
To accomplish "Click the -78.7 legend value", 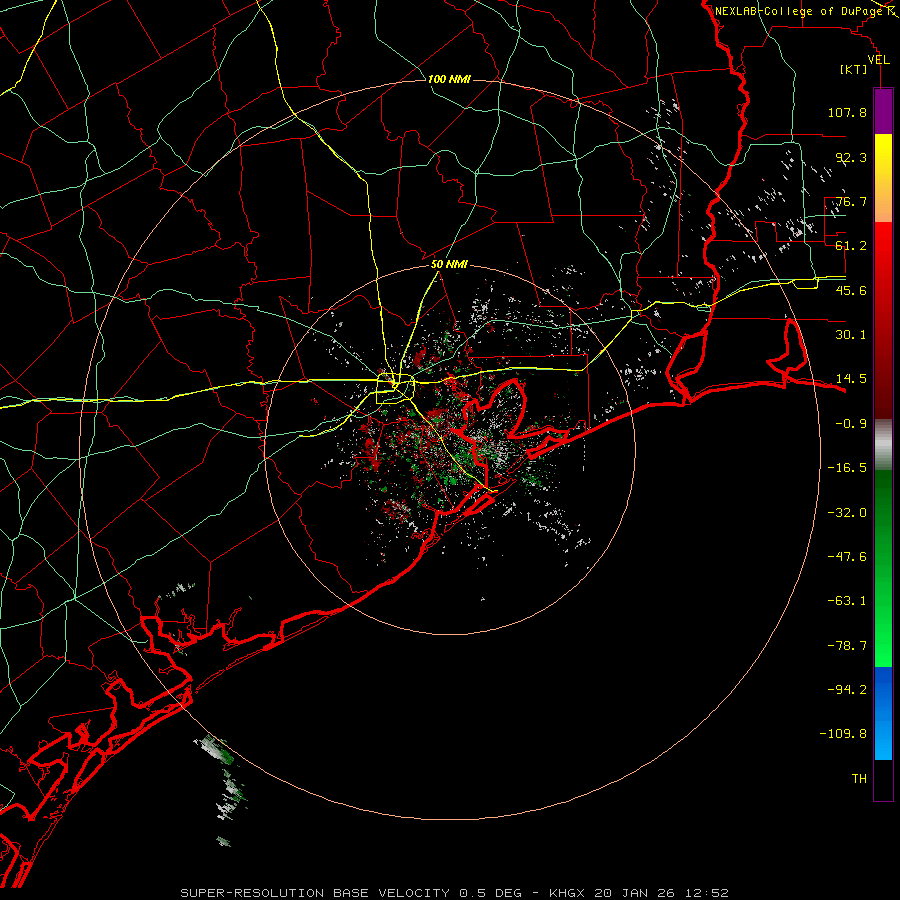I will click(x=847, y=646).
